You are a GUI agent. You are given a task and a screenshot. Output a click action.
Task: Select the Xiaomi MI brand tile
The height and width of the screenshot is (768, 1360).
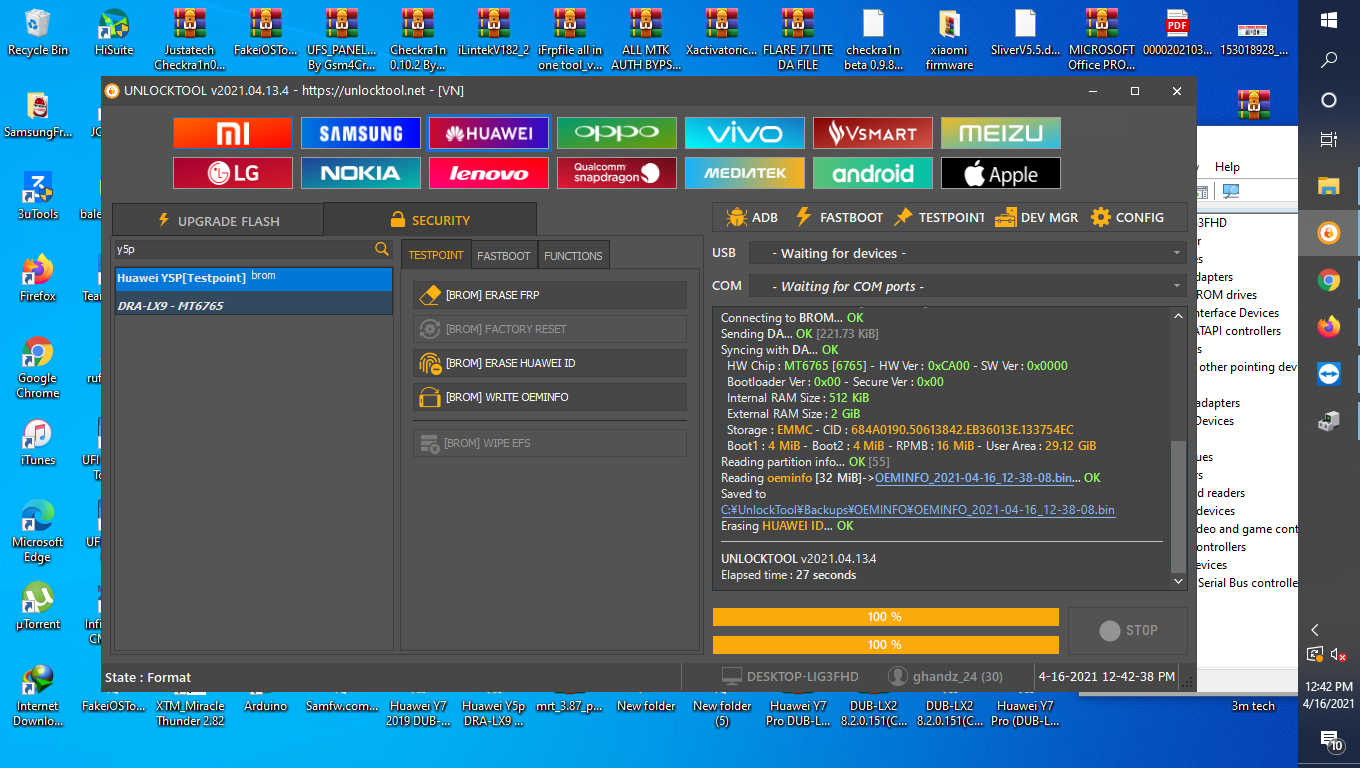(x=233, y=133)
